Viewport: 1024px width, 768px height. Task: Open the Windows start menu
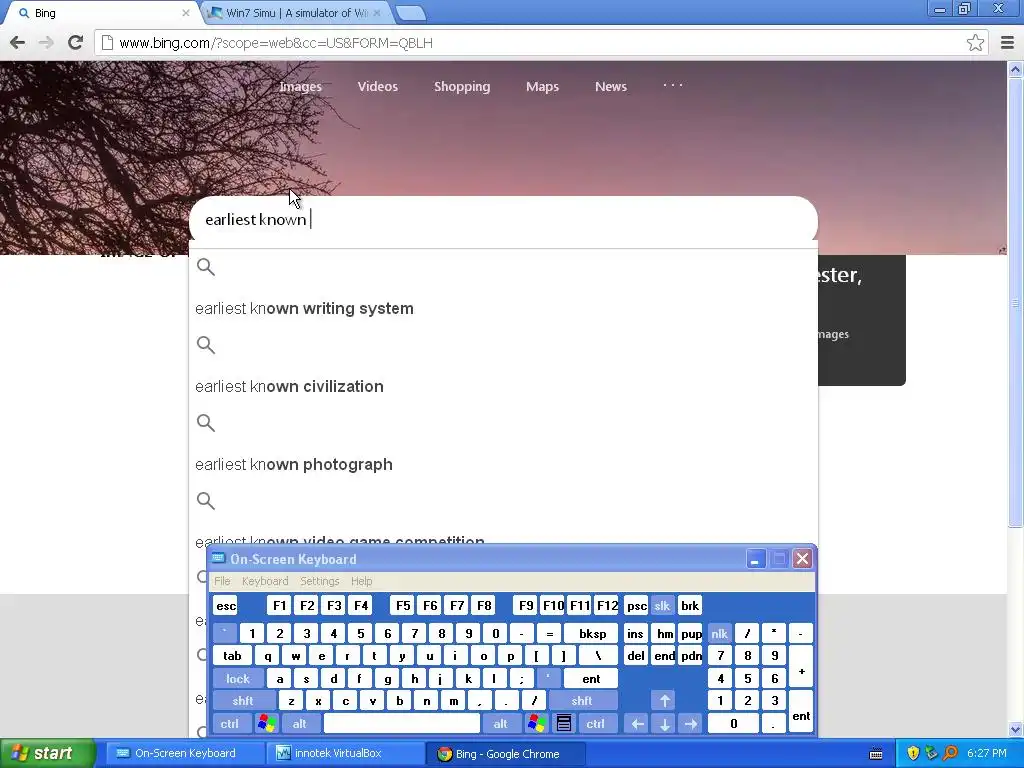(48, 753)
